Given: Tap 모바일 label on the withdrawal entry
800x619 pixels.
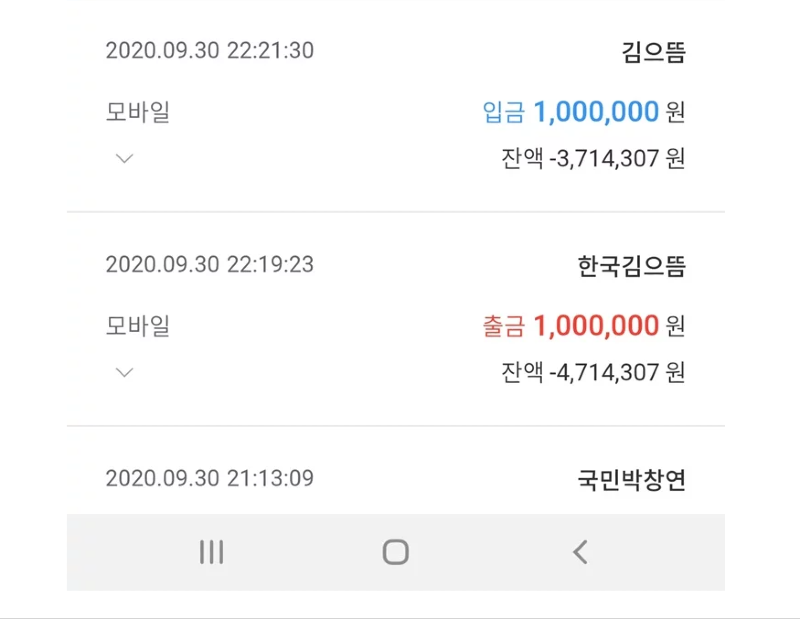Looking at the screenshot, I should pyautogui.click(x=138, y=325).
